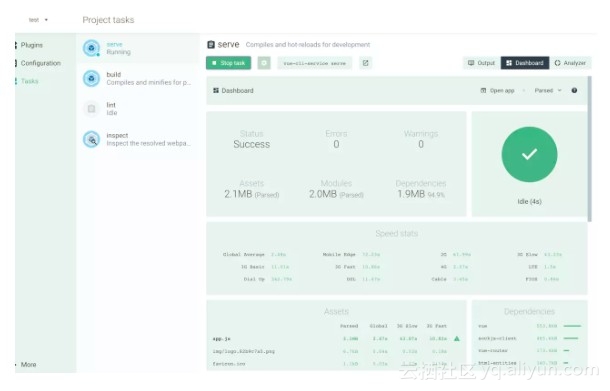The width and height of the screenshot is (610, 391).
Task: Click the clipboard icon beside serve title
Action: coord(211,45)
